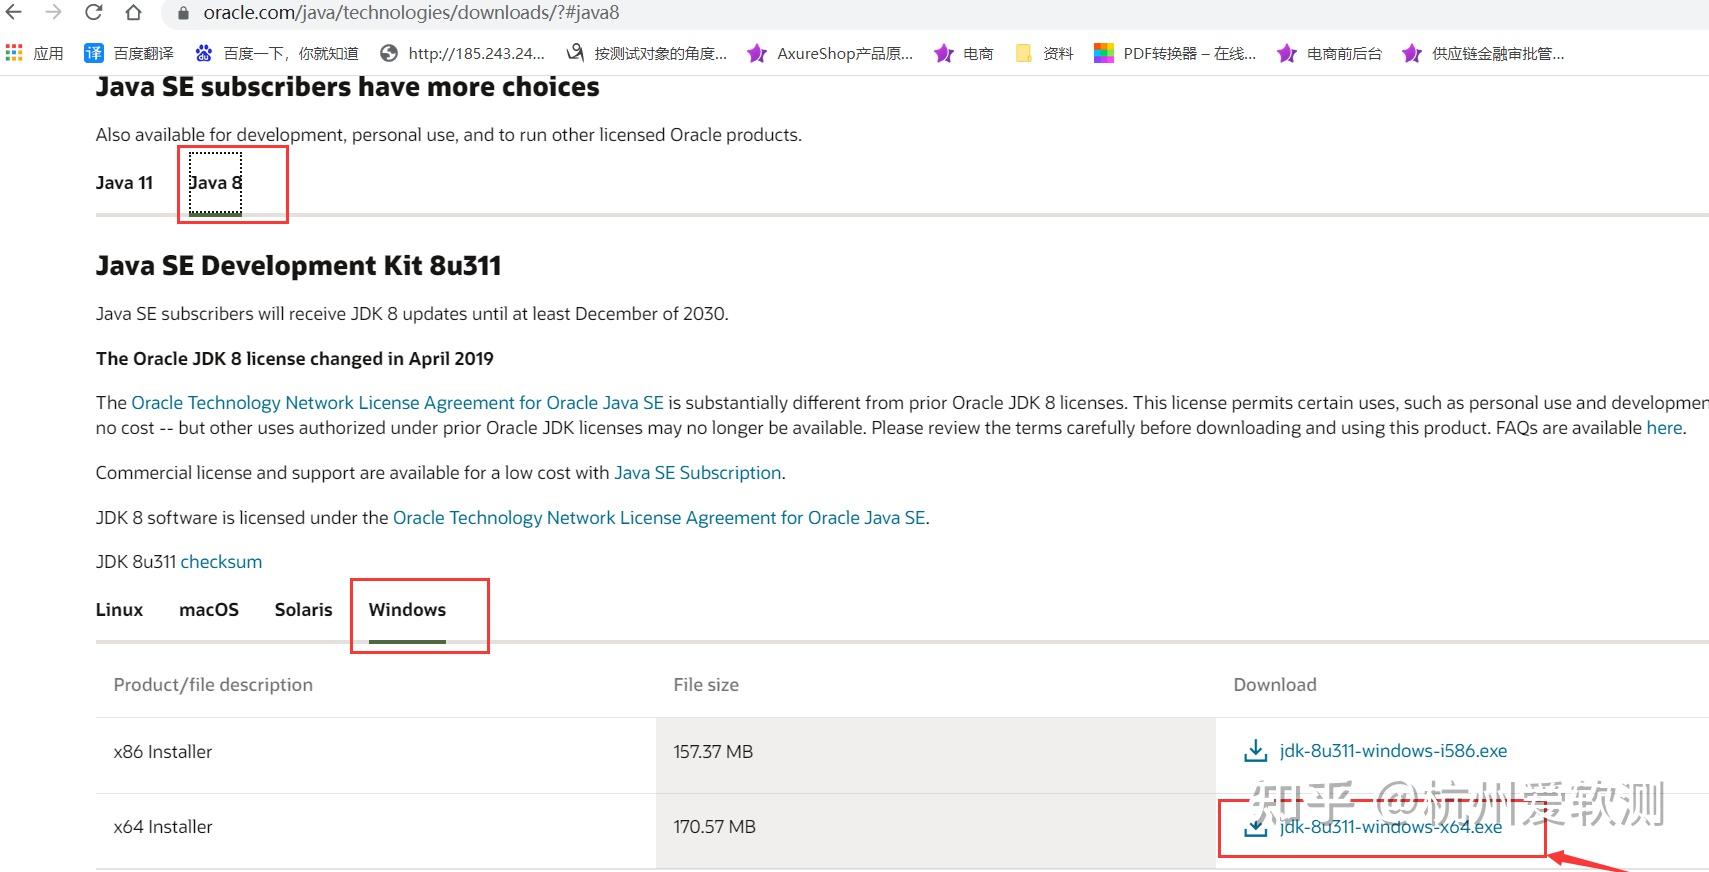Click download icon for x86 installer

click(1255, 751)
